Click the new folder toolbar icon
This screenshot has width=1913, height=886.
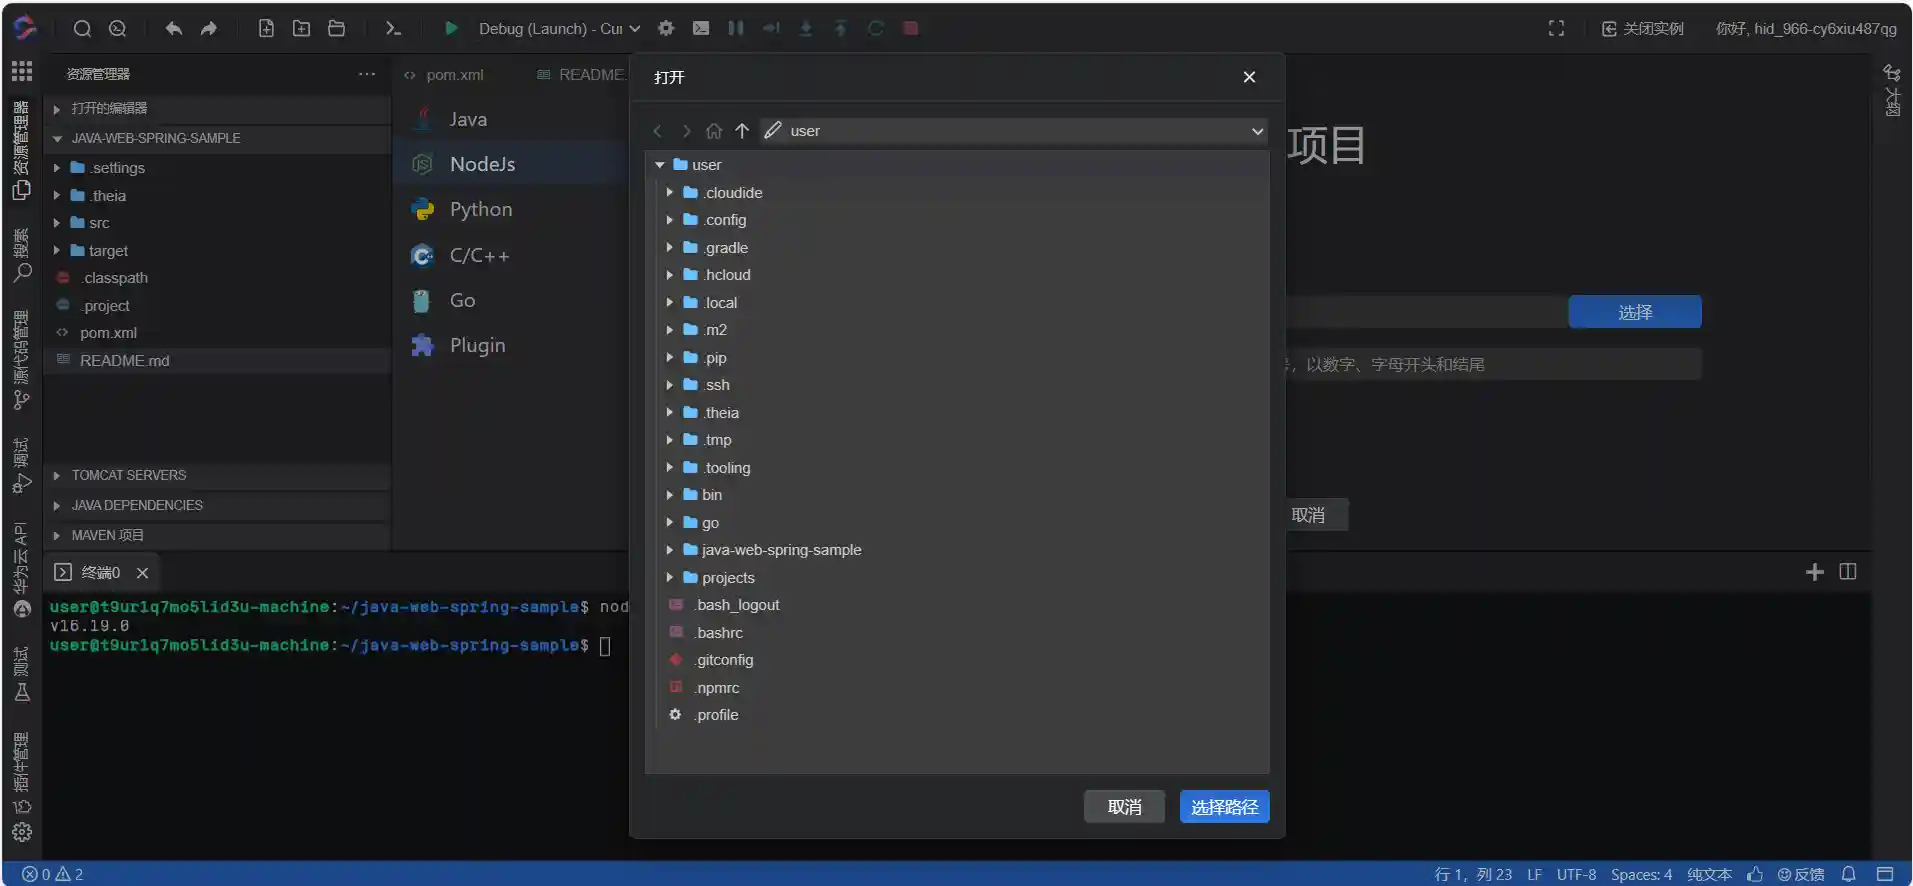point(301,29)
